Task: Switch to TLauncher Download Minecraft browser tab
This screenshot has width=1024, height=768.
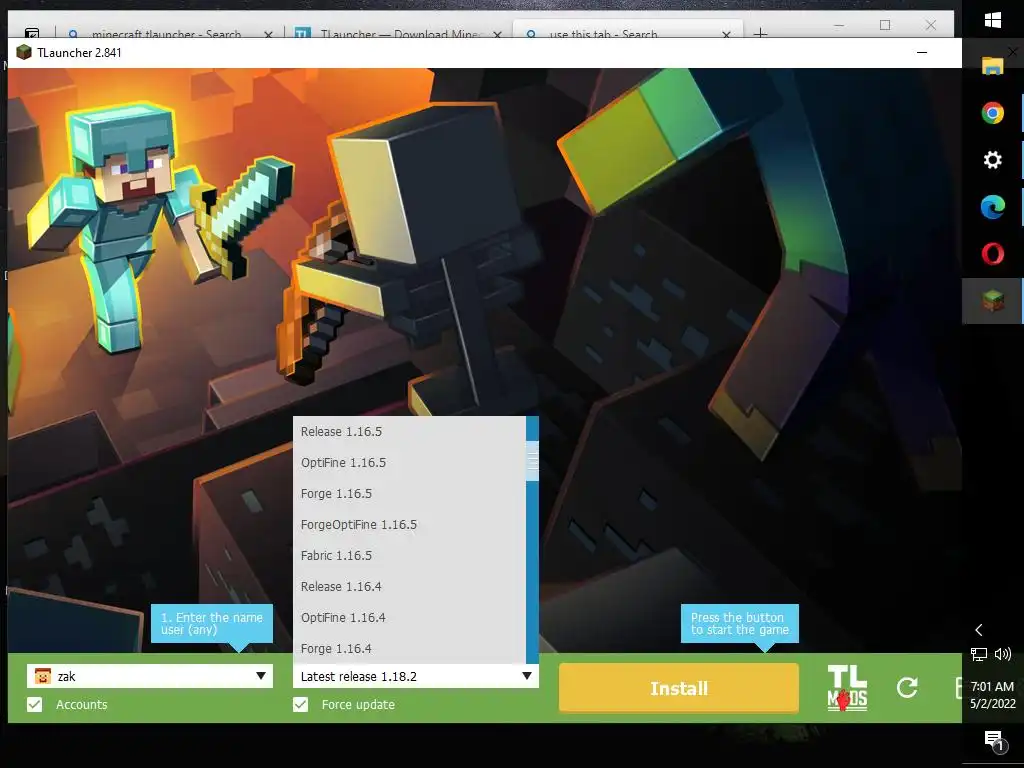Action: pyautogui.click(x=399, y=31)
